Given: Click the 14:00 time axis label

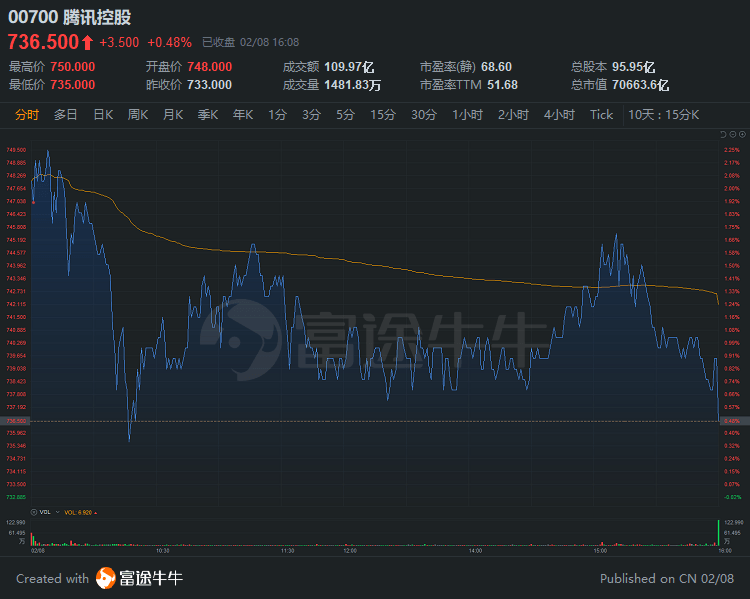Looking at the screenshot, I should 475,551.
